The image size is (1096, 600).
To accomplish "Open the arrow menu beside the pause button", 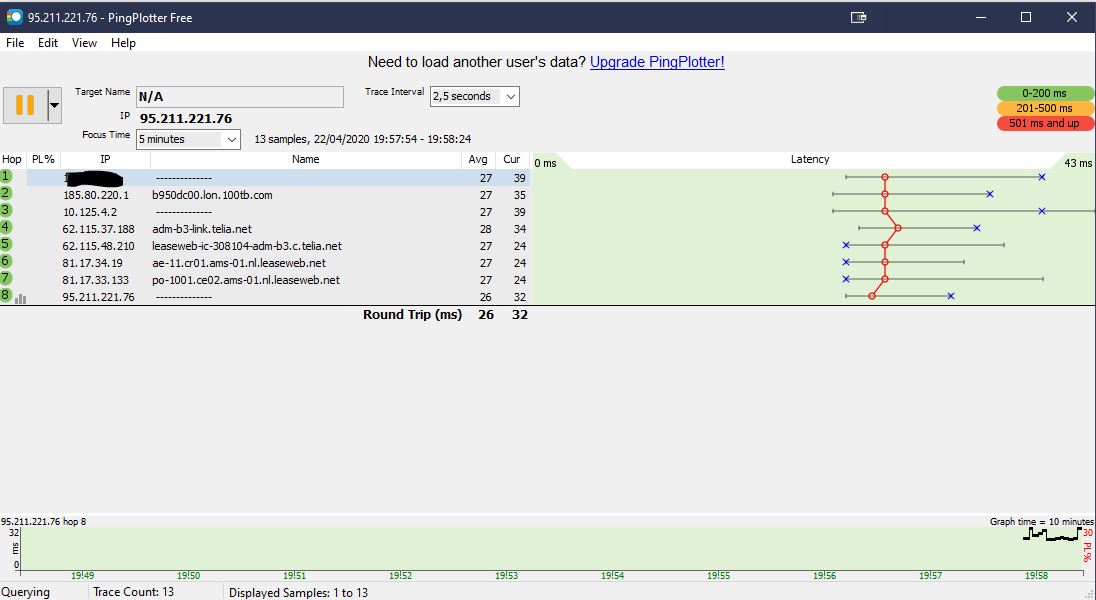I will coord(55,105).
